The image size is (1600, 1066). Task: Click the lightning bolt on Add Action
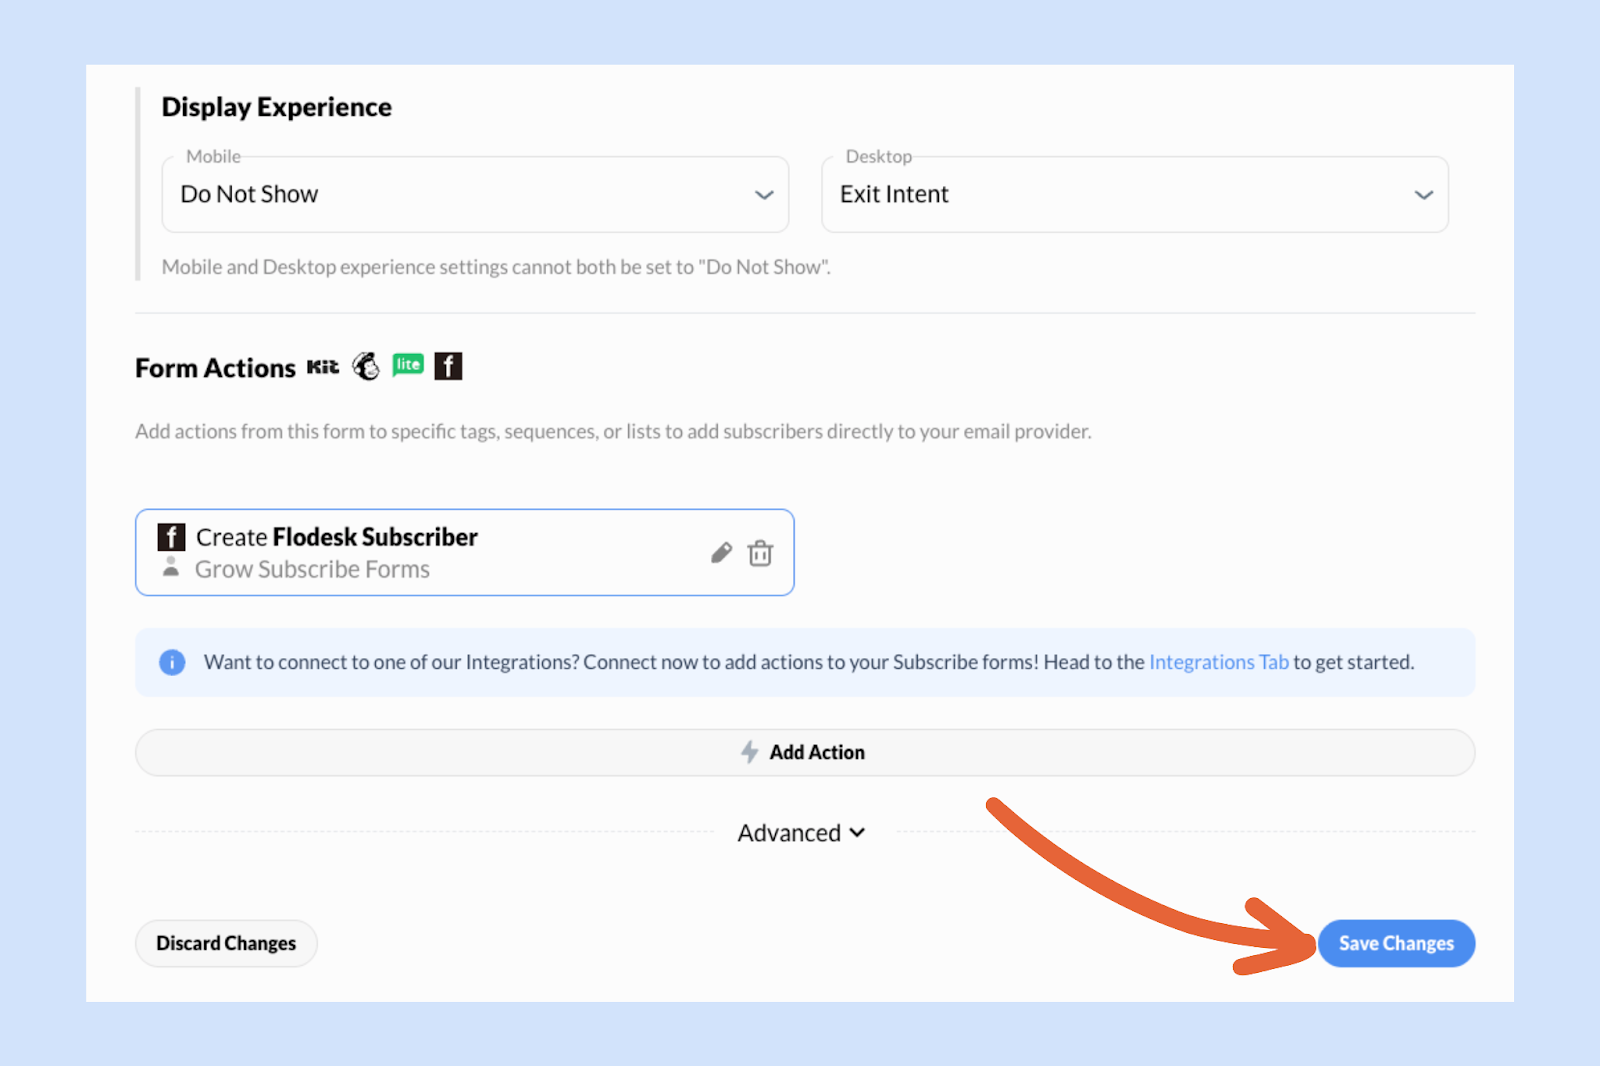click(749, 752)
